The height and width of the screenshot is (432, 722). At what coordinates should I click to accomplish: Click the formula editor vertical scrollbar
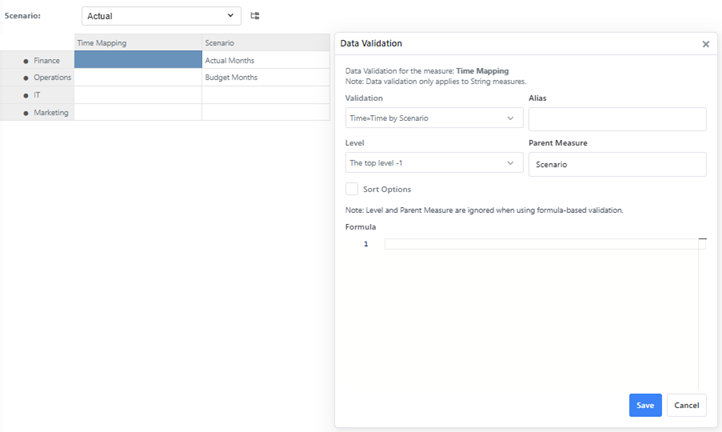click(702, 313)
